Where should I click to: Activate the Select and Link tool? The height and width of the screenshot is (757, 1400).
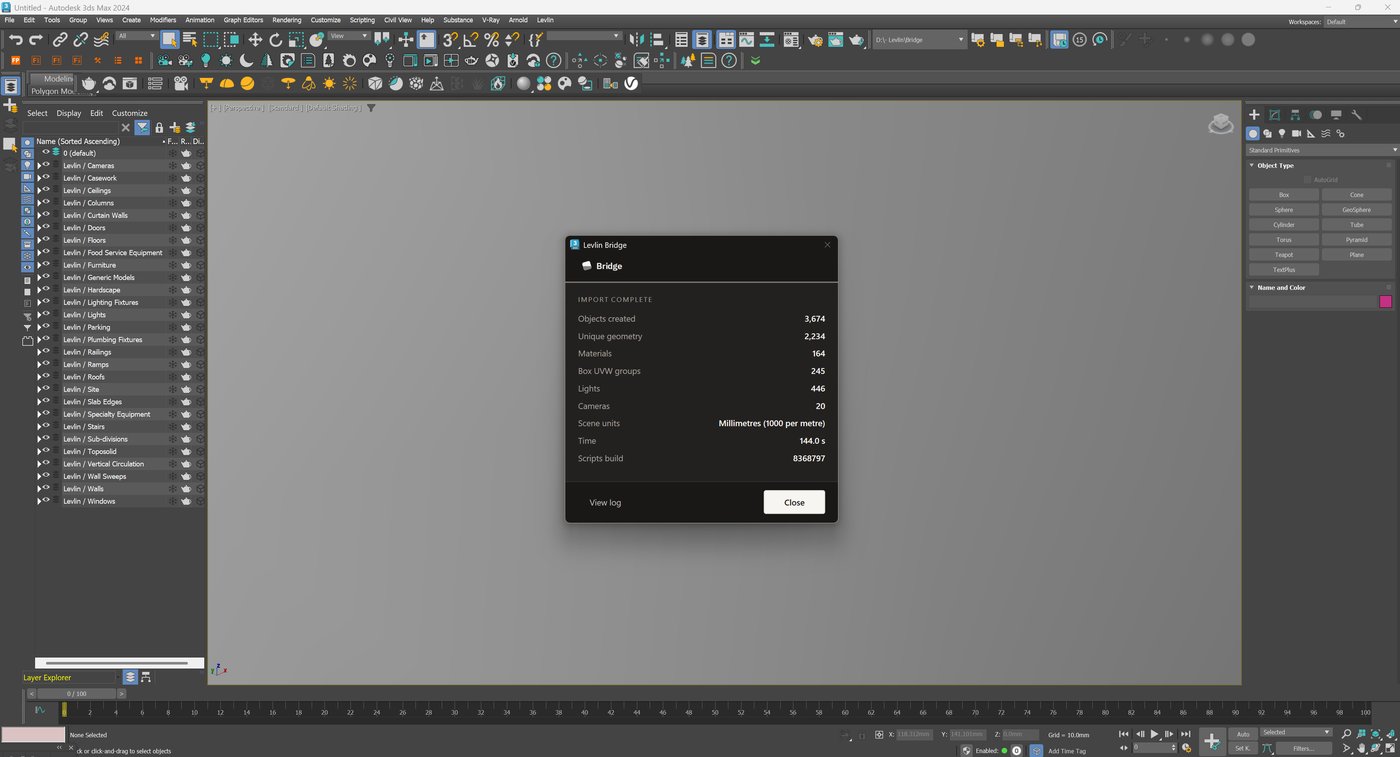click(60, 40)
